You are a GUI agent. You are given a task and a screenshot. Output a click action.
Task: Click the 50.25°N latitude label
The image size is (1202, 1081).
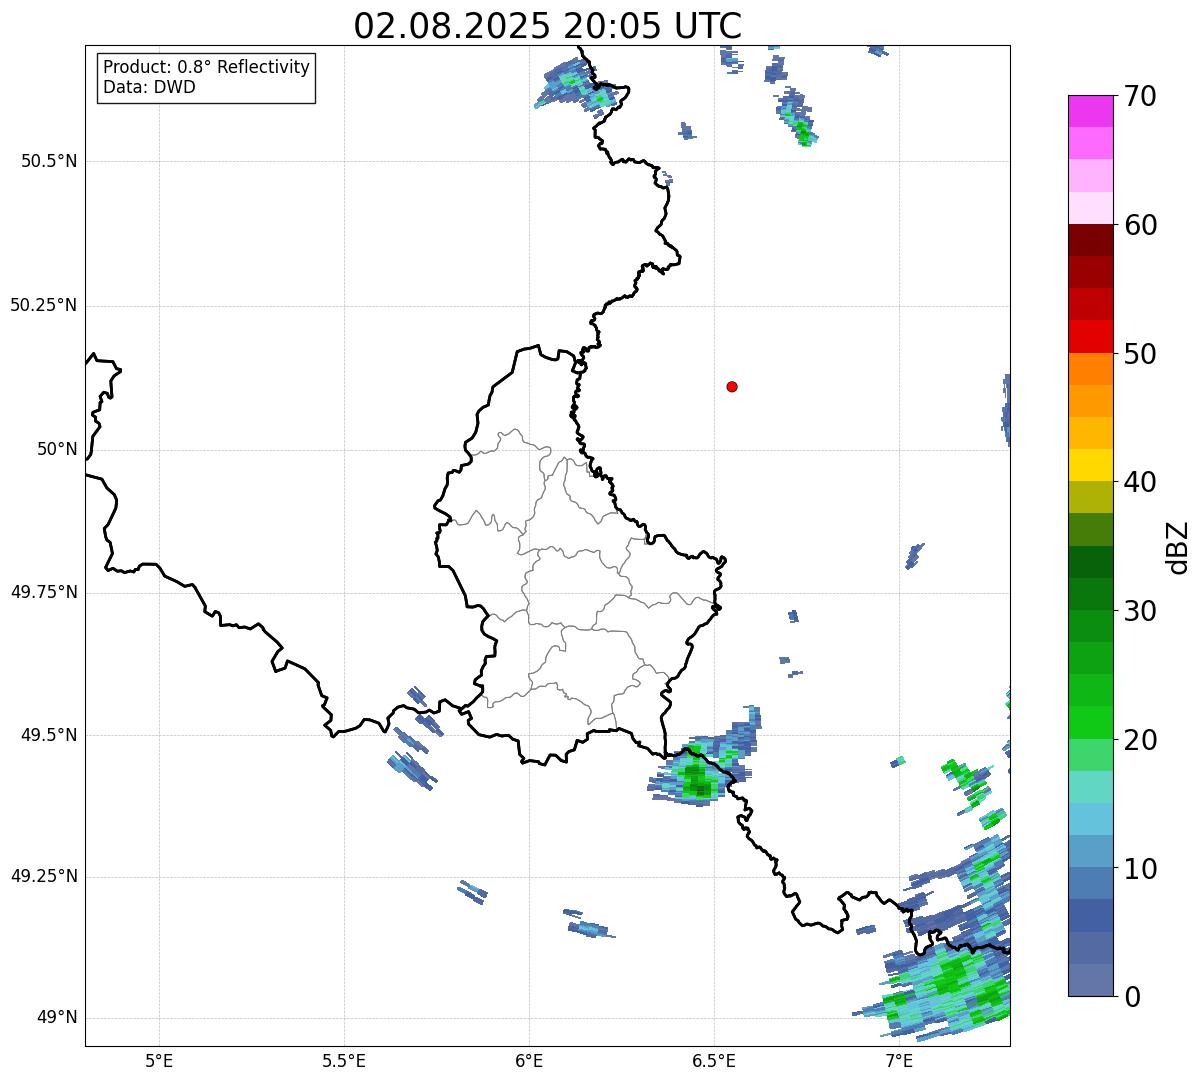click(x=44, y=305)
